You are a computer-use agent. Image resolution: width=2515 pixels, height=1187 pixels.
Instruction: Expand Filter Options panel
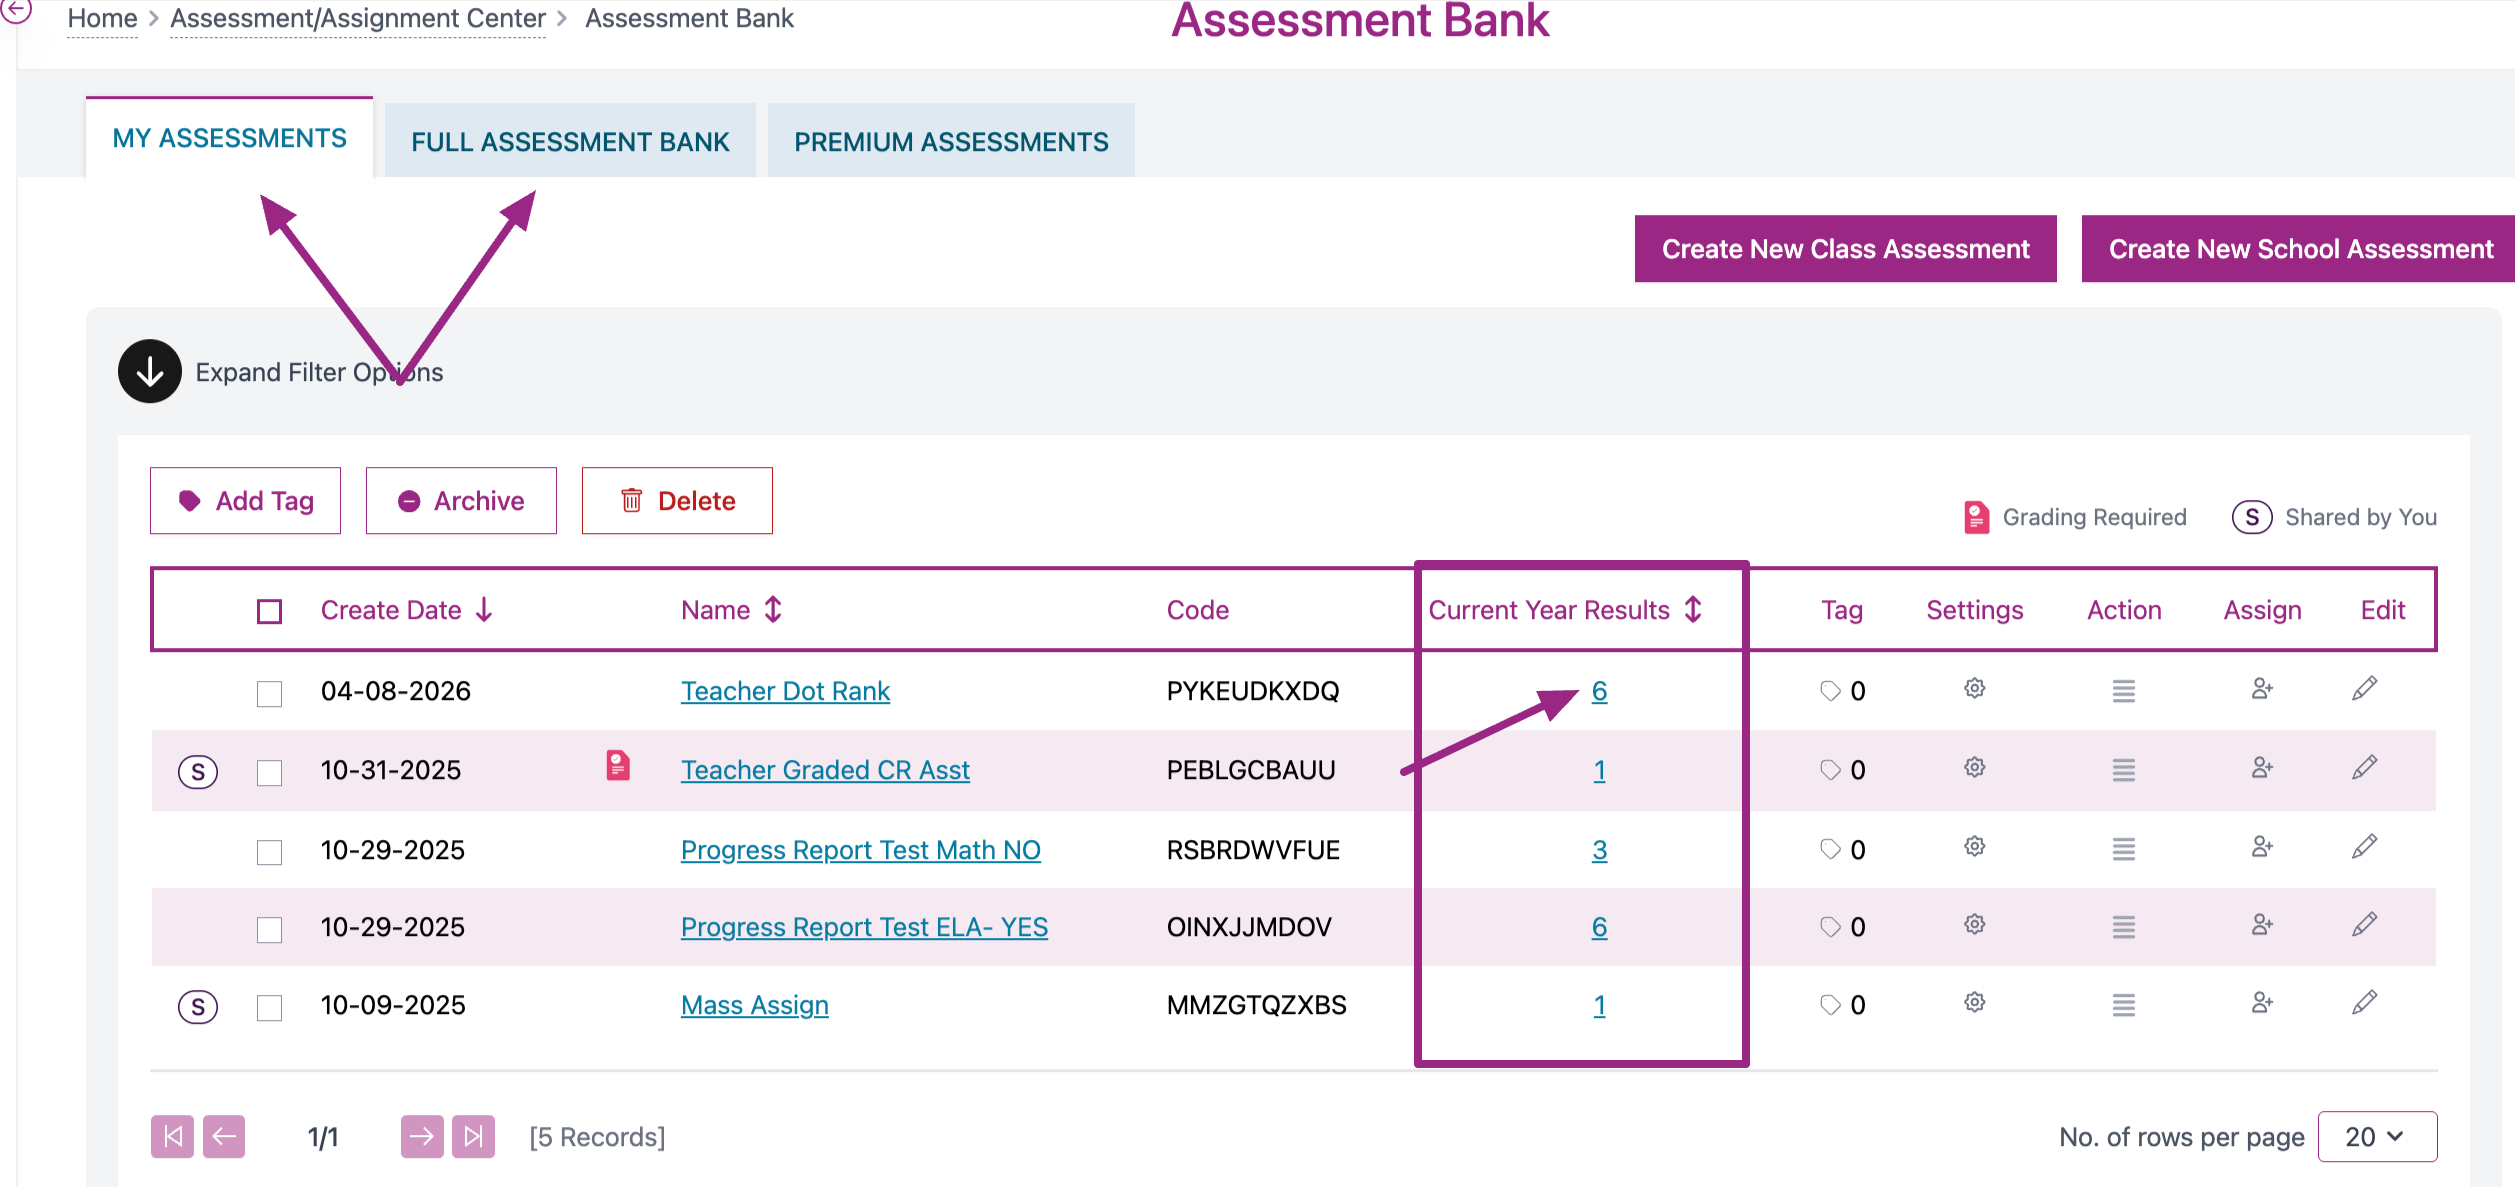coord(150,372)
